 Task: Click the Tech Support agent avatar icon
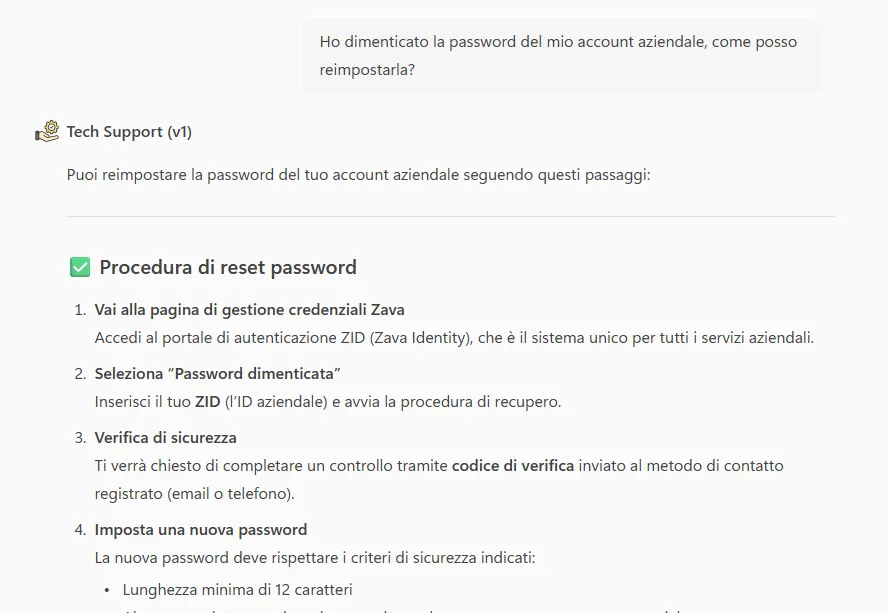pyautogui.click(x=47, y=131)
